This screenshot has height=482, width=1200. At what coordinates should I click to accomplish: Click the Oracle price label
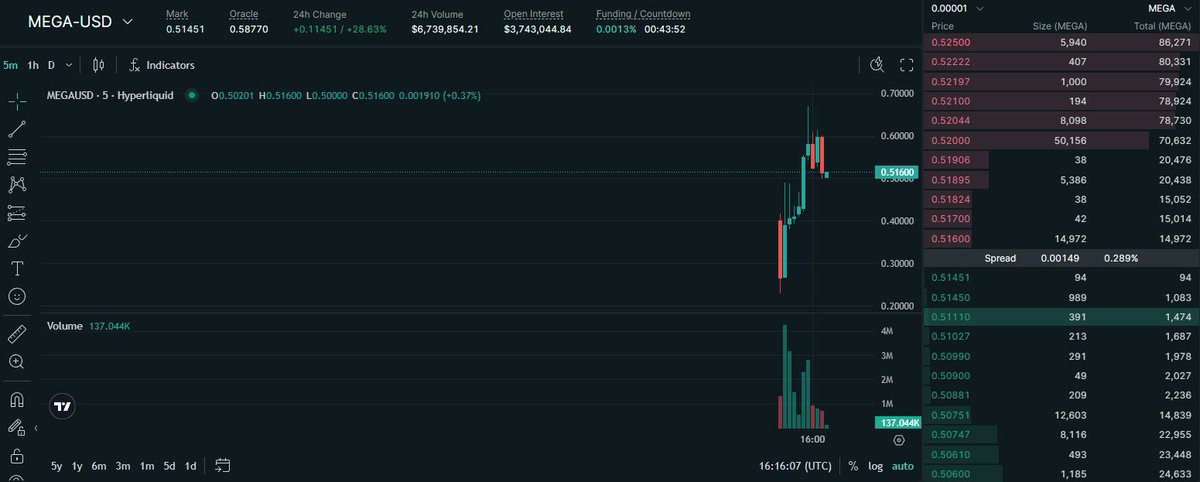[243, 14]
